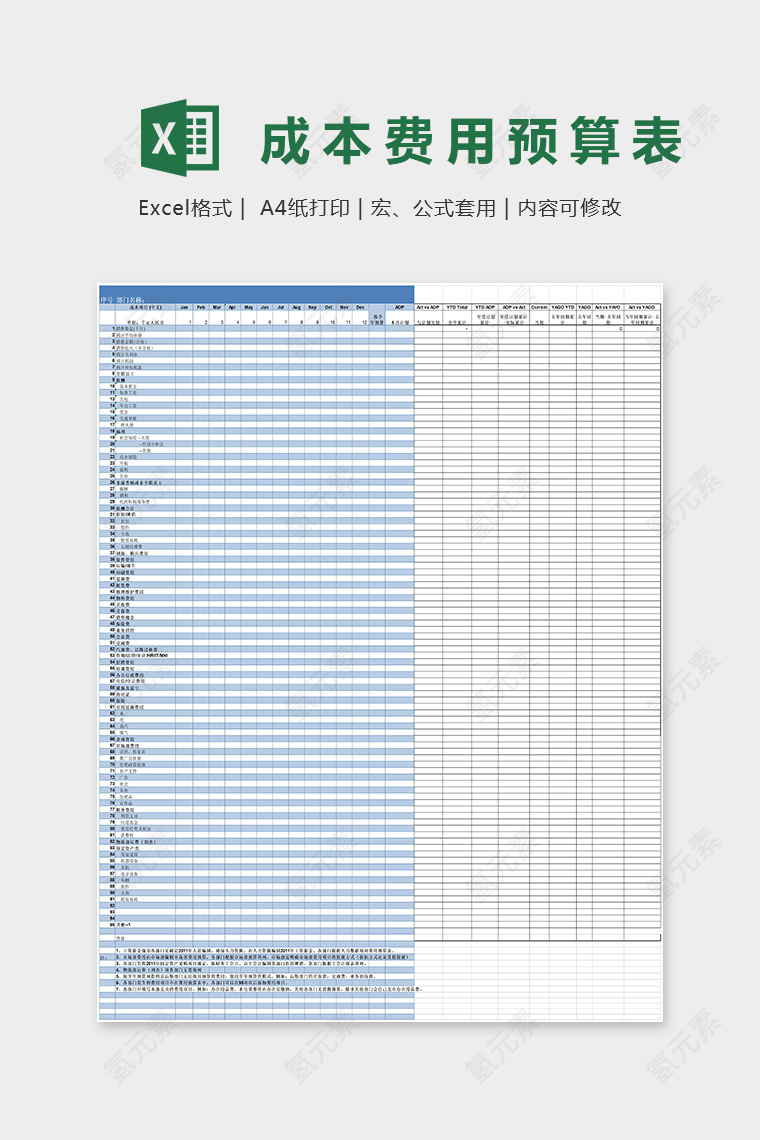Click the green Excel logo icon

coord(180,138)
